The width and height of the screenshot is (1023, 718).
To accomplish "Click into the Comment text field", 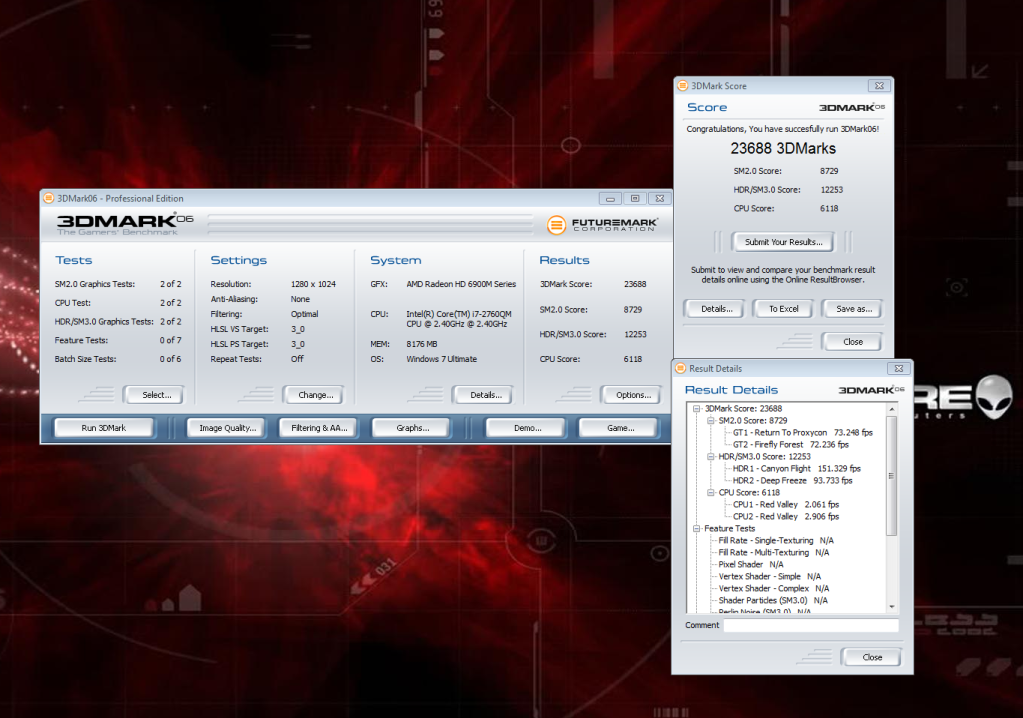I will pyautogui.click(x=810, y=626).
